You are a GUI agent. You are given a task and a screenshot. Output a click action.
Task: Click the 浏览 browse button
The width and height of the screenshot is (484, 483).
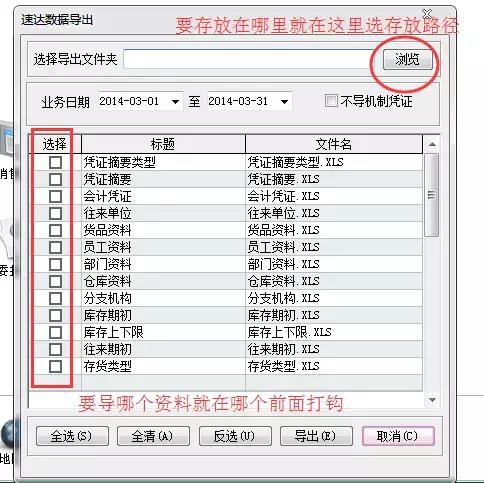(407, 59)
